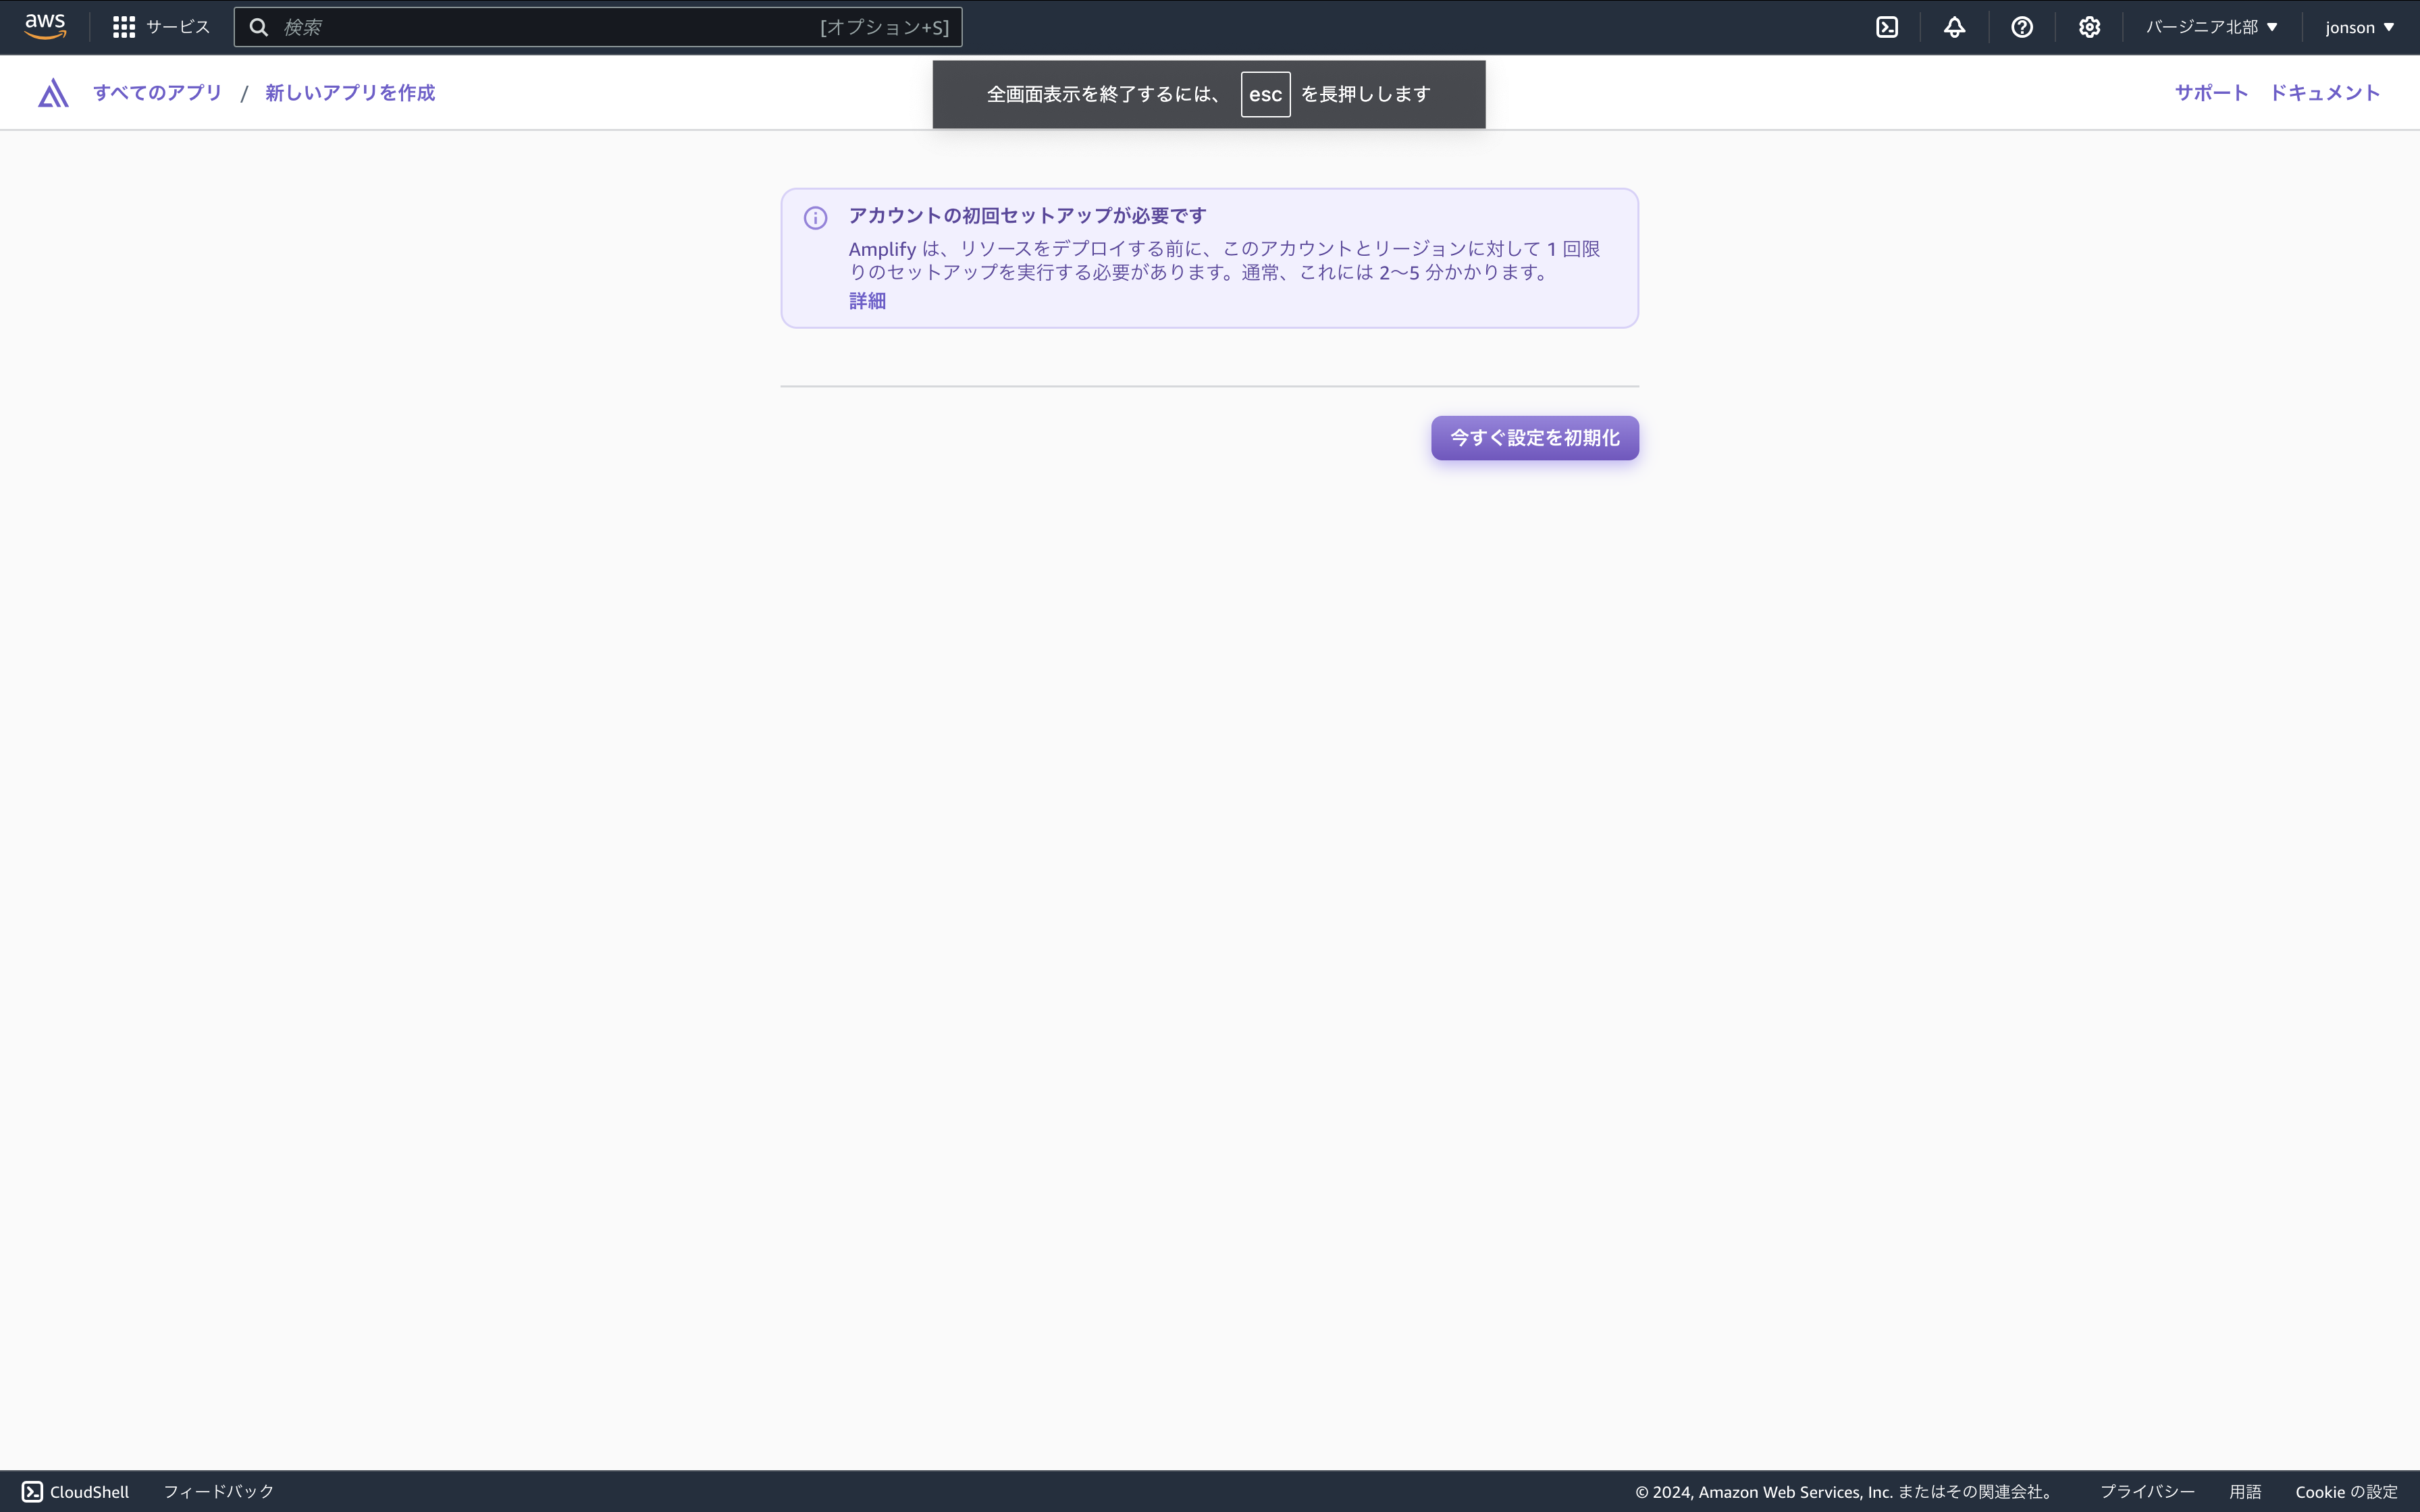This screenshot has height=1512, width=2420.
Task: Click the Amplify logo icon
Action: [x=53, y=93]
